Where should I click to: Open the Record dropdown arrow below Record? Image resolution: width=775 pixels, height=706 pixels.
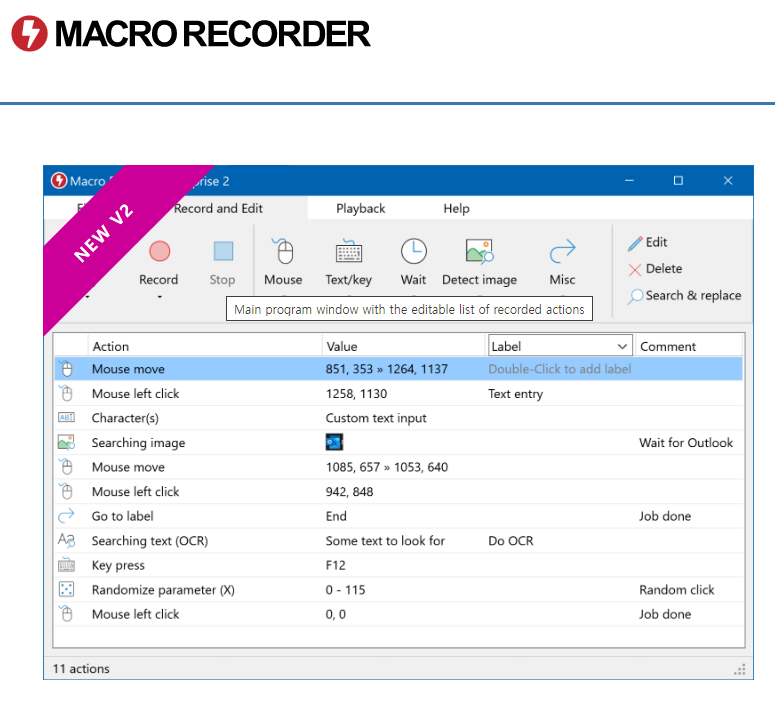tap(160, 297)
